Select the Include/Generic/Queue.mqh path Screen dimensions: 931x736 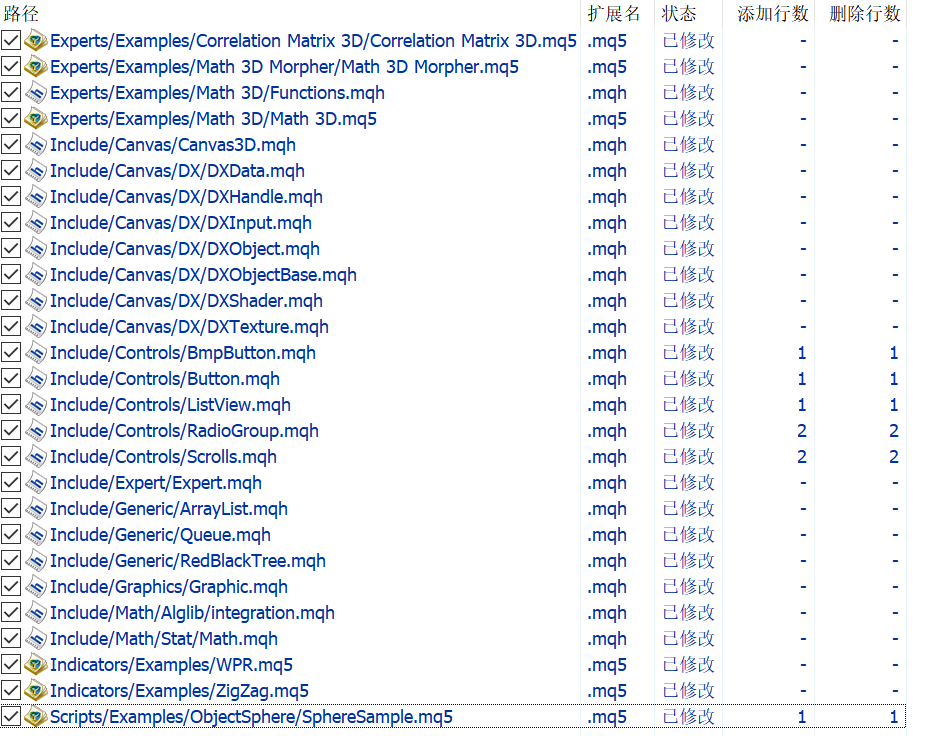[x=160, y=535]
